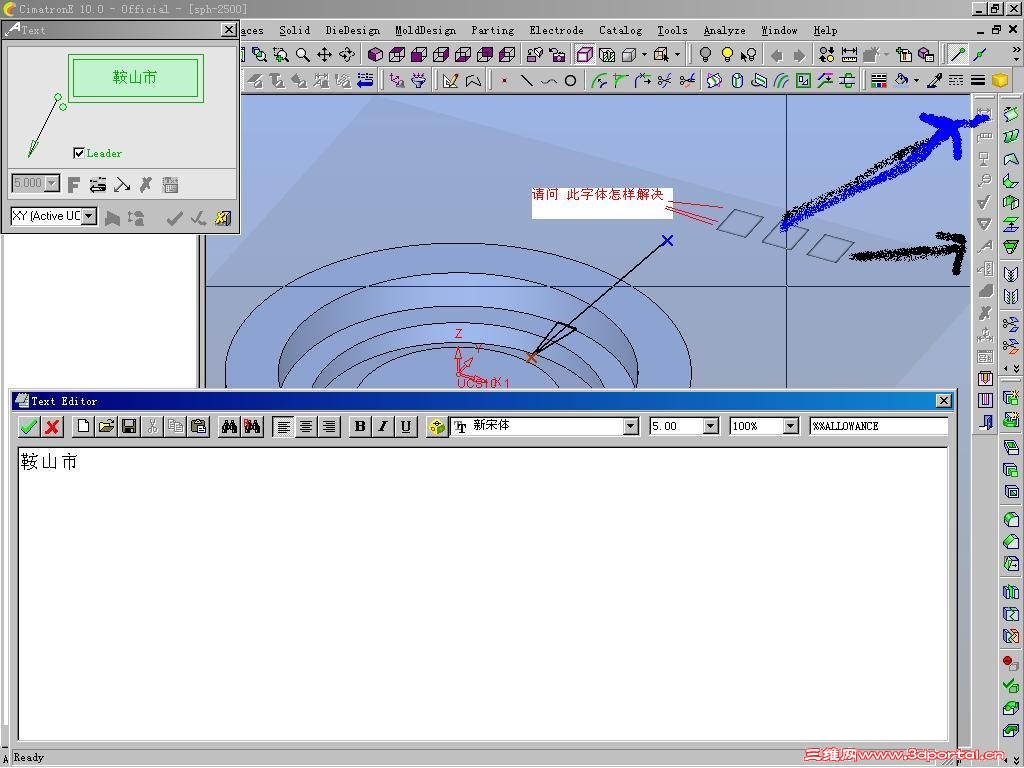Image resolution: width=1024 pixels, height=768 pixels.
Task: Toggle the yellow light bulb show icon
Action: [727, 55]
